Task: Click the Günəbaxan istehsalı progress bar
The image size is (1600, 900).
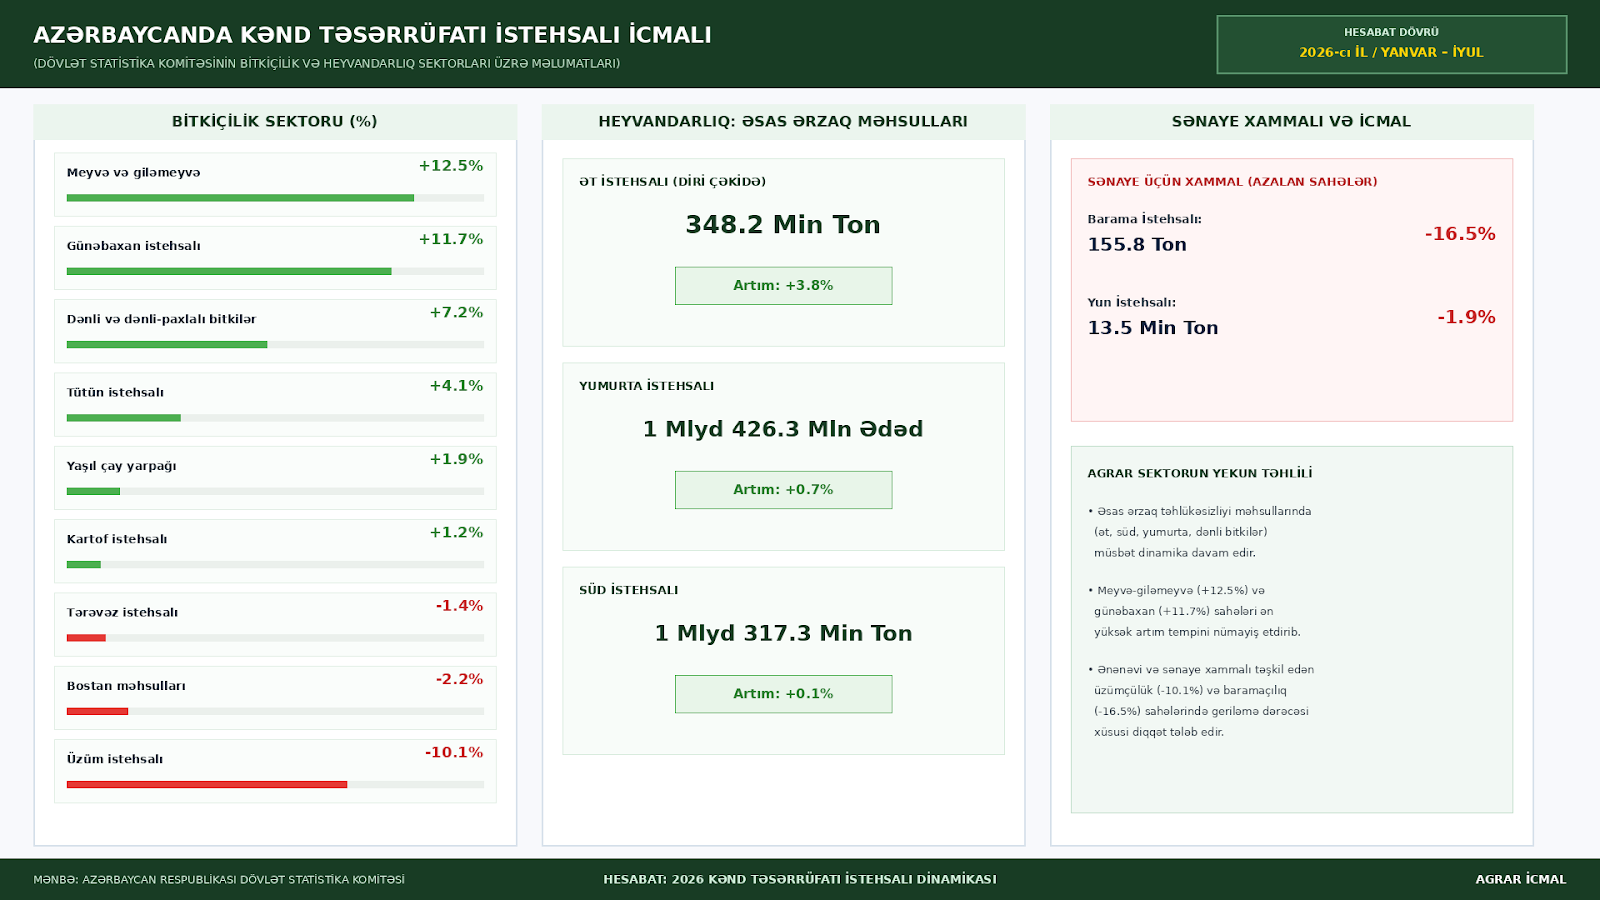Action: tap(275, 271)
